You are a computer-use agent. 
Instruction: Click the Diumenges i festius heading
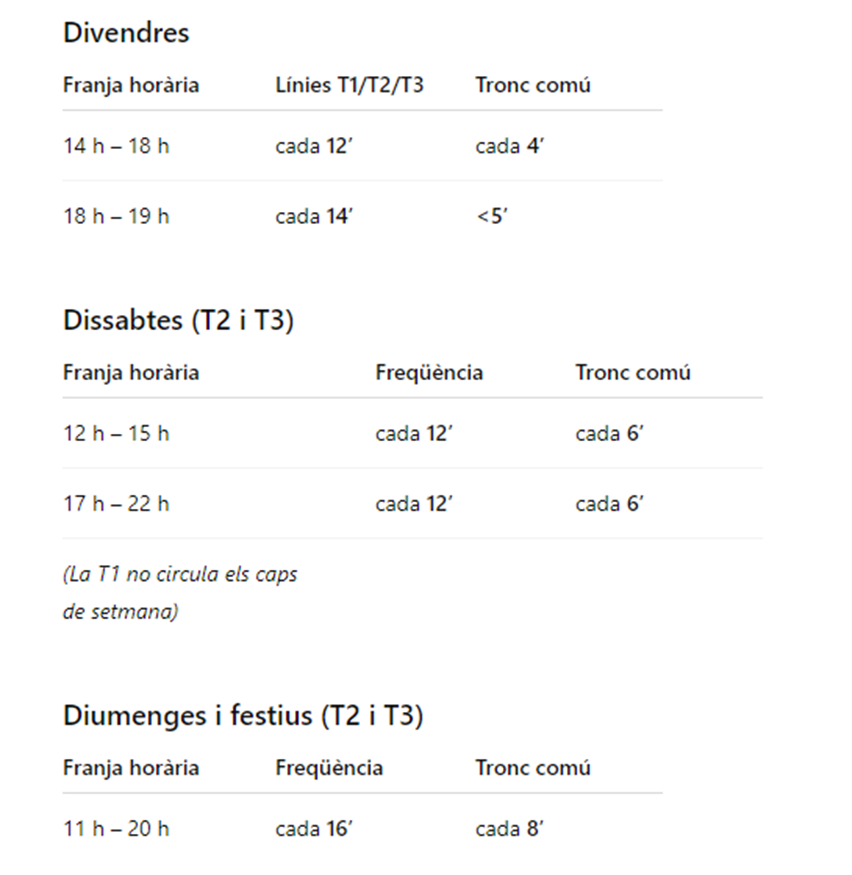point(243,716)
